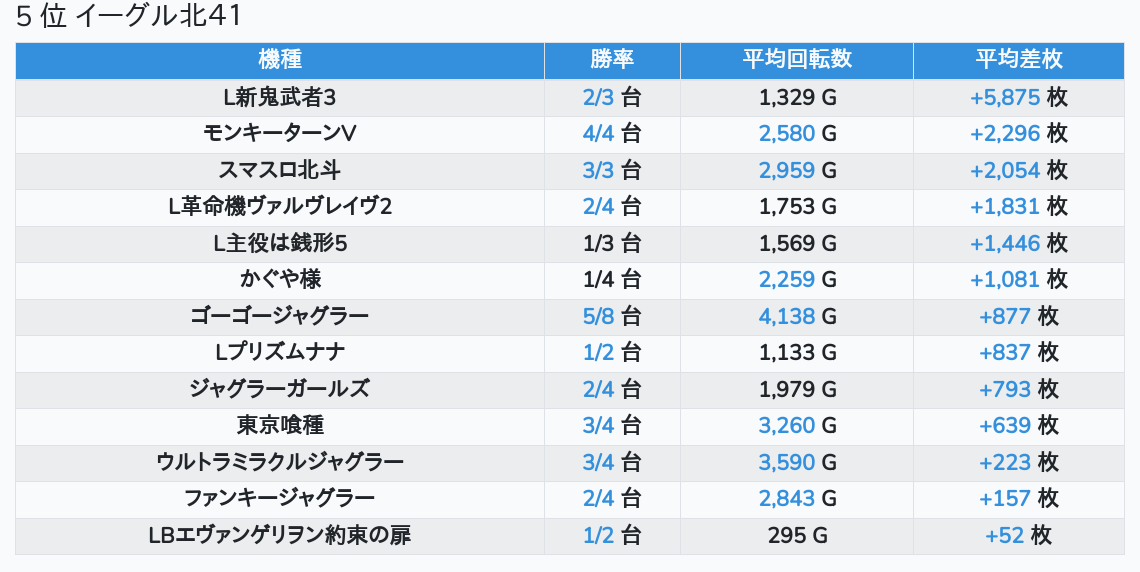Open the +52 value for LBエヴァンゲリヲン約束の扉
Viewport: 1140px width, 572px height.
1005,536
